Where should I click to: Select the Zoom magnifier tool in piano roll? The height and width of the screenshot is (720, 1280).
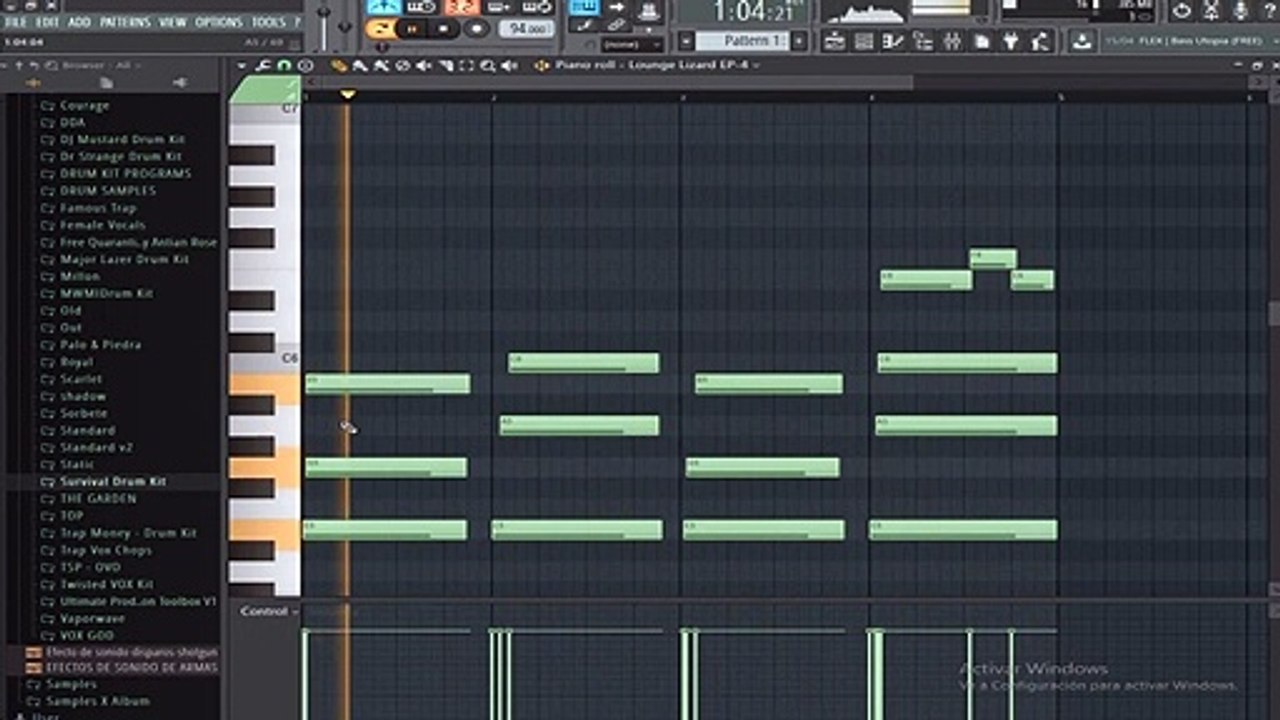(x=487, y=66)
